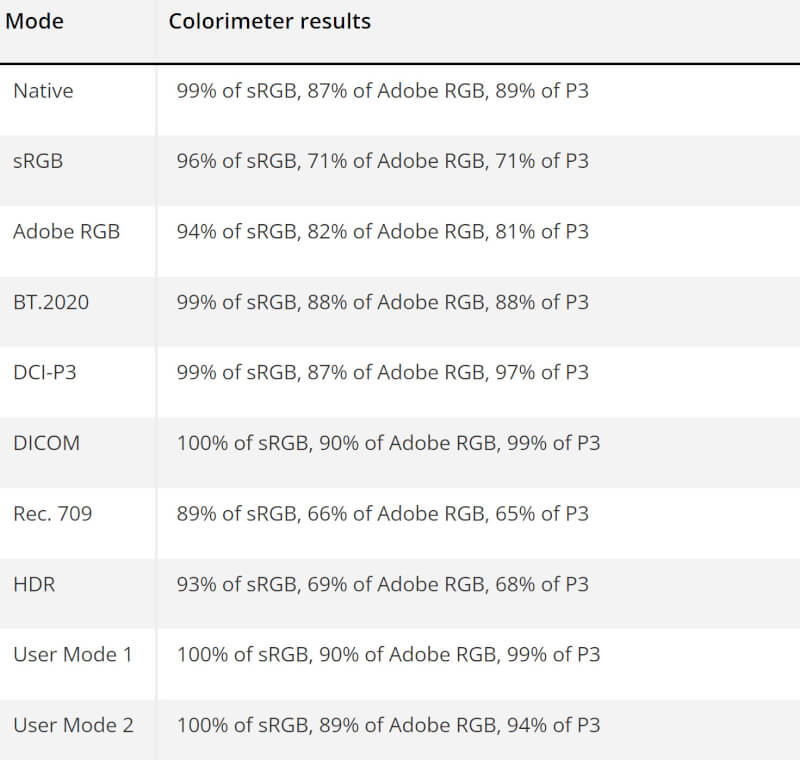Click the Colorimeter results column header
This screenshot has height=760, width=800.
click(269, 21)
